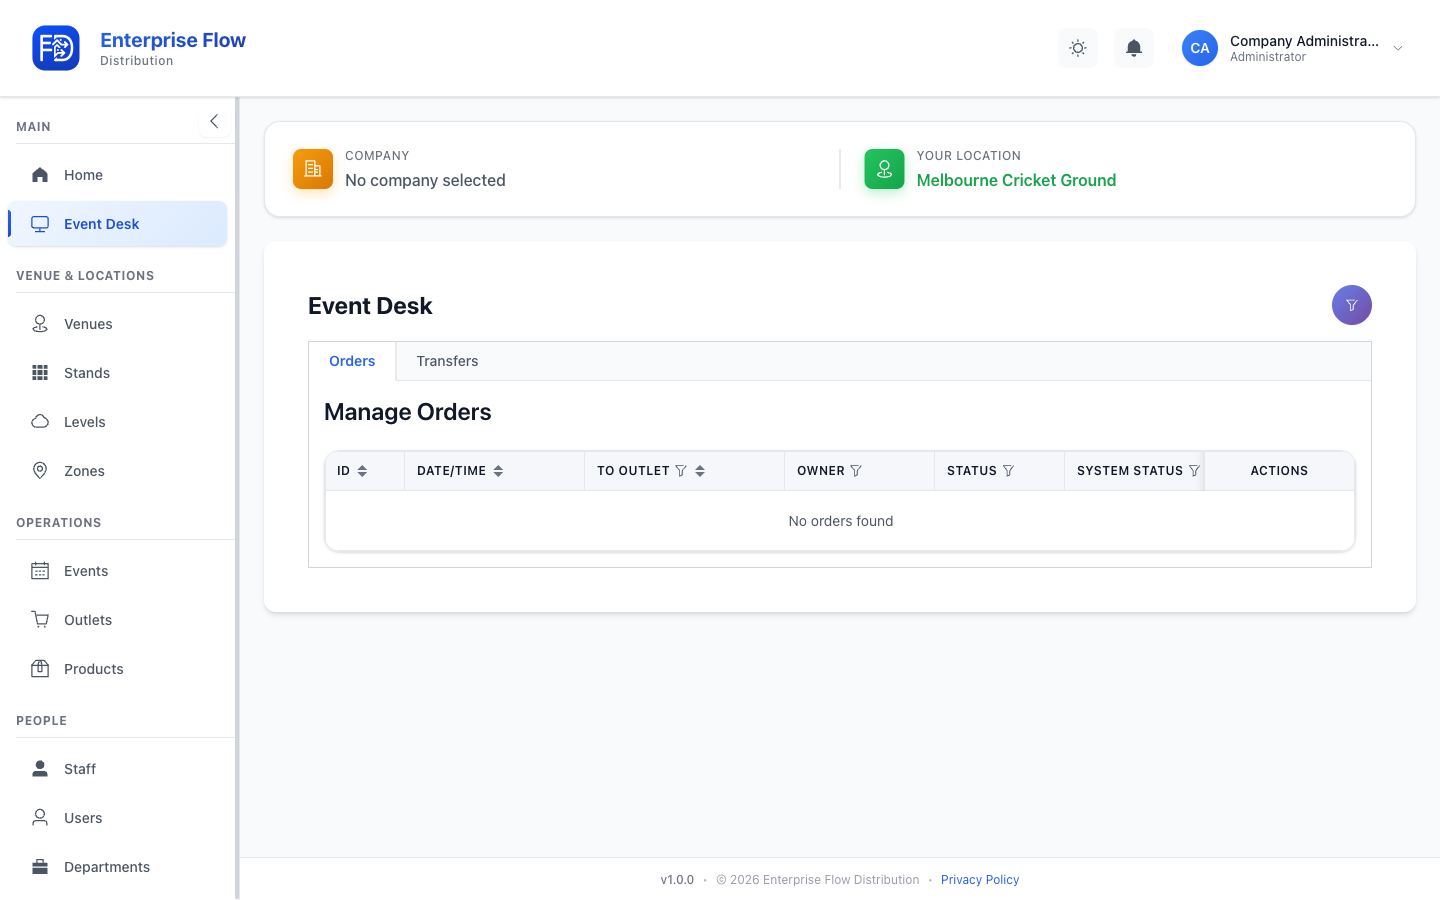
Task: Click the Event Desk monitor icon
Action: click(40, 224)
